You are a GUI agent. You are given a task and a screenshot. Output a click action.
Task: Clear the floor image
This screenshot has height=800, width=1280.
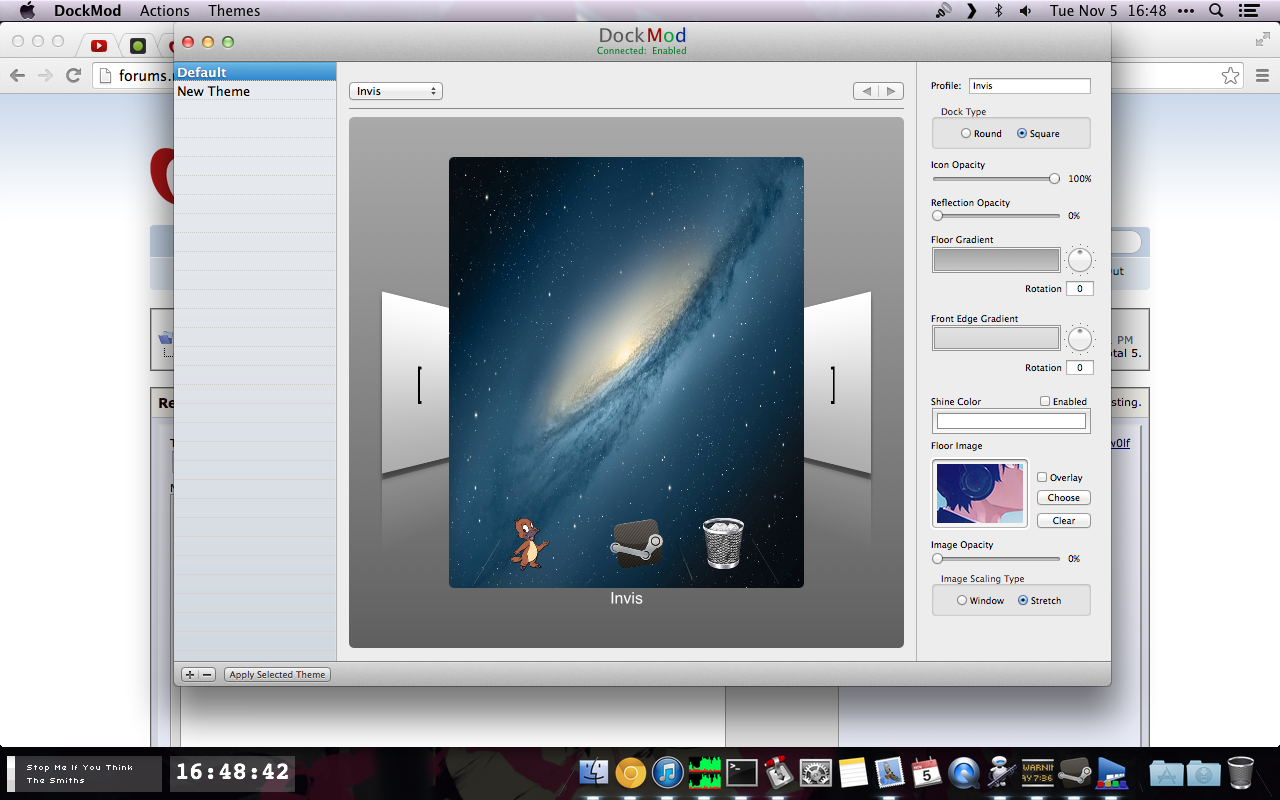click(x=1063, y=520)
